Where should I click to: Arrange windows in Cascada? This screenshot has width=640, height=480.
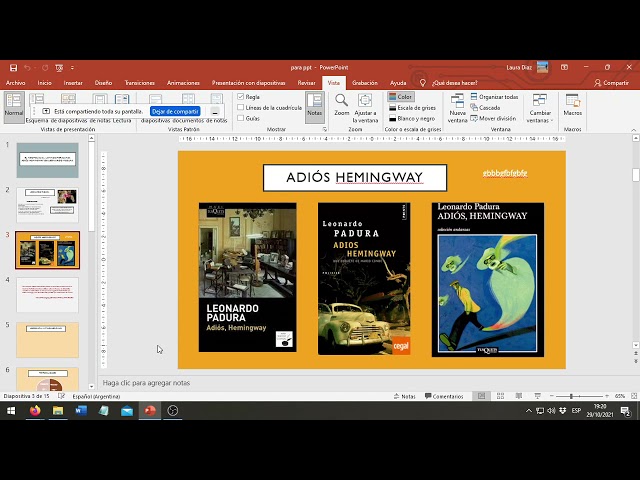pyautogui.click(x=485, y=108)
